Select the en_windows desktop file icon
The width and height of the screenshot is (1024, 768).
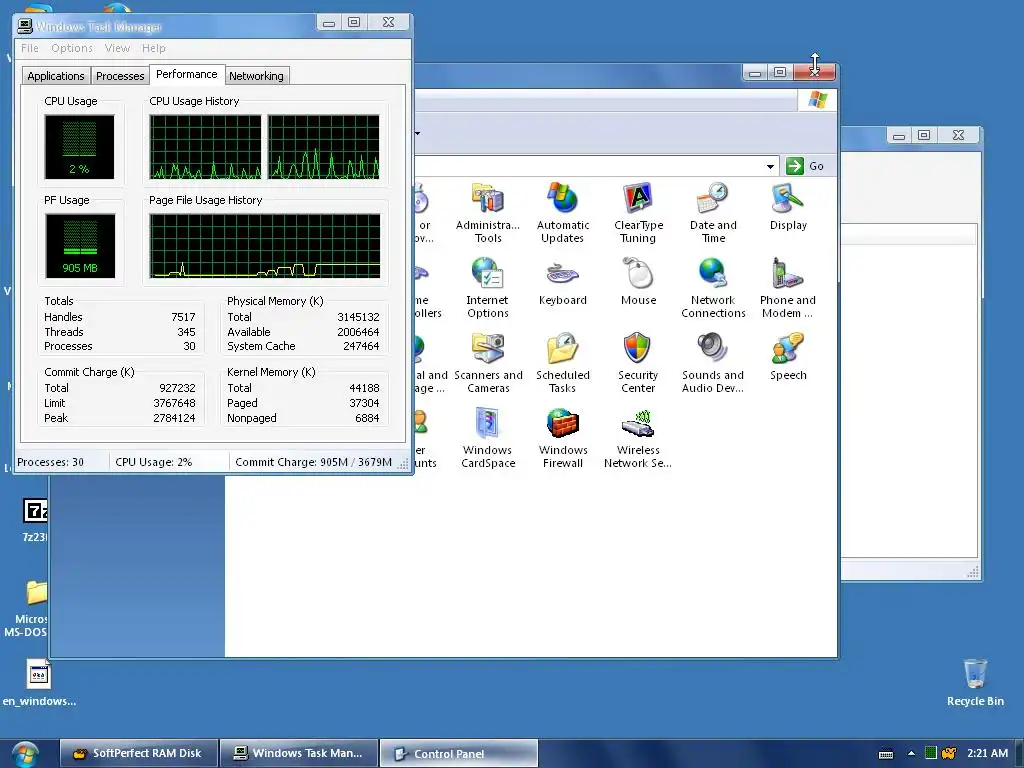coord(39,682)
